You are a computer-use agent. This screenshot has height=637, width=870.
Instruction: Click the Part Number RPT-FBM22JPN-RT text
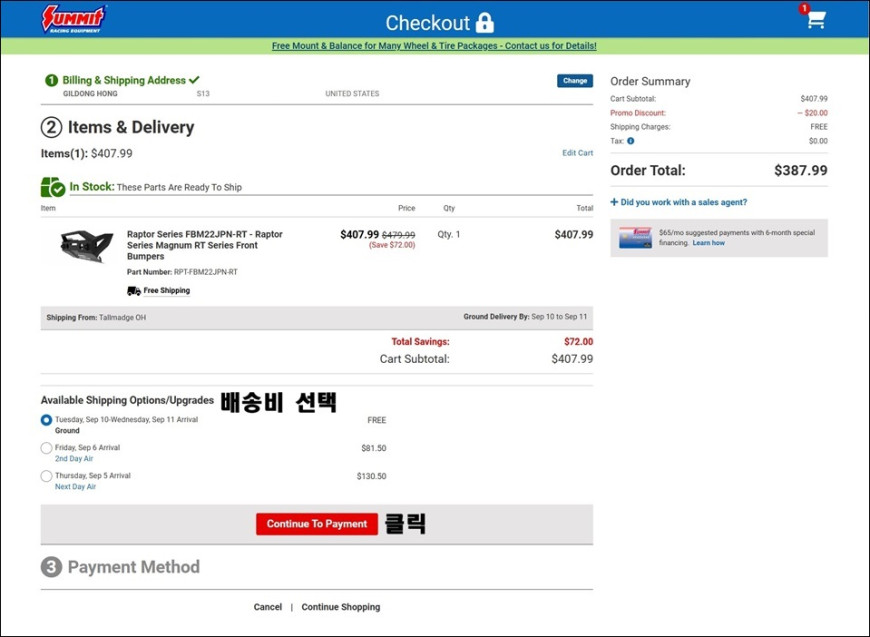pyautogui.click(x=182, y=272)
